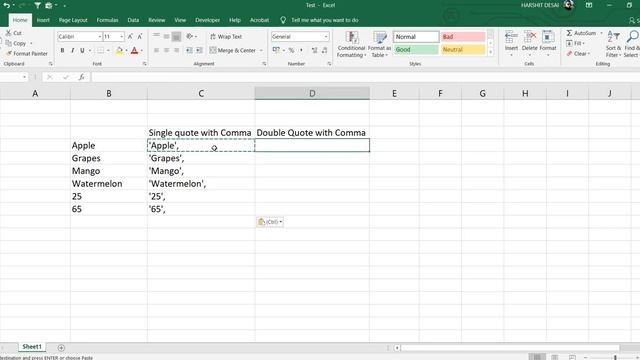Activate the Format Painter brush
This screenshot has width=640, height=360.
(9, 53)
